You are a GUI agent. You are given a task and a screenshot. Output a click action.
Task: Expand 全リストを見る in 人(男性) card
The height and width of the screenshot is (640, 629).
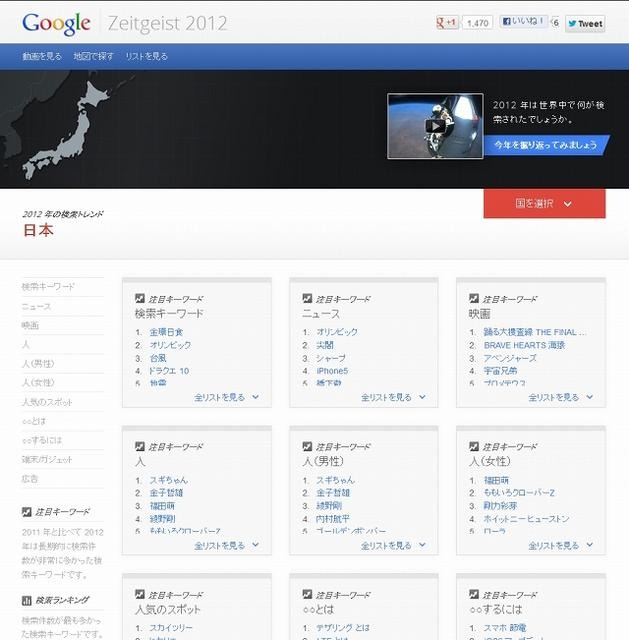point(393,545)
